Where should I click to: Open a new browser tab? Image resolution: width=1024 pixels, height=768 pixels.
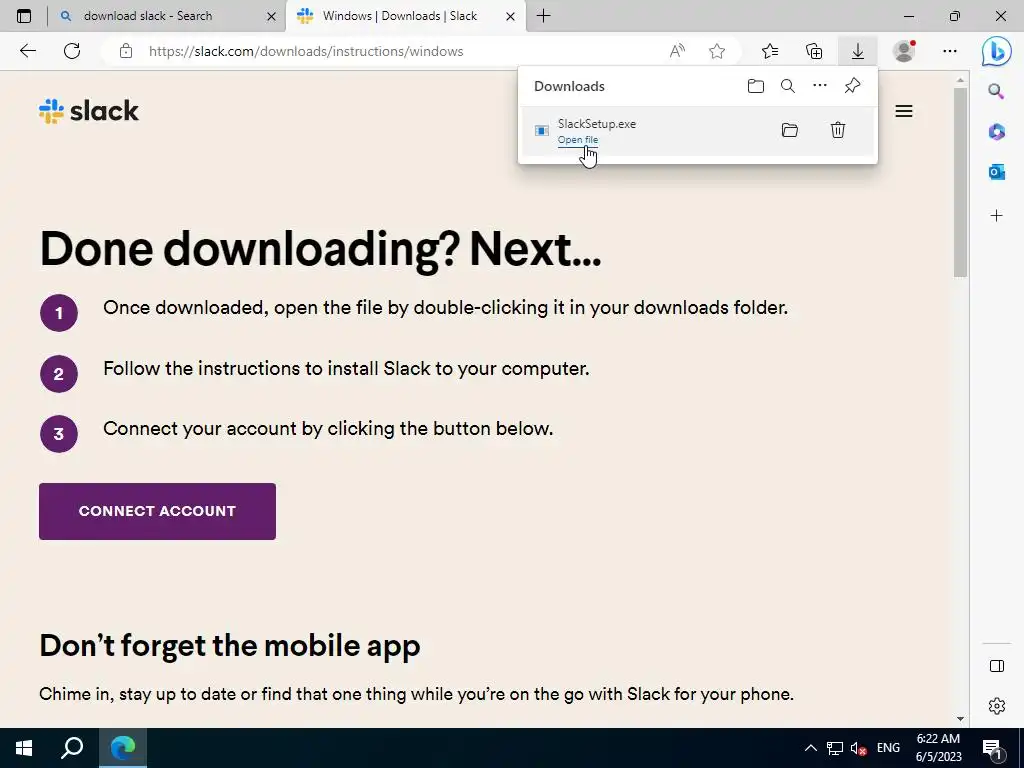tap(543, 16)
